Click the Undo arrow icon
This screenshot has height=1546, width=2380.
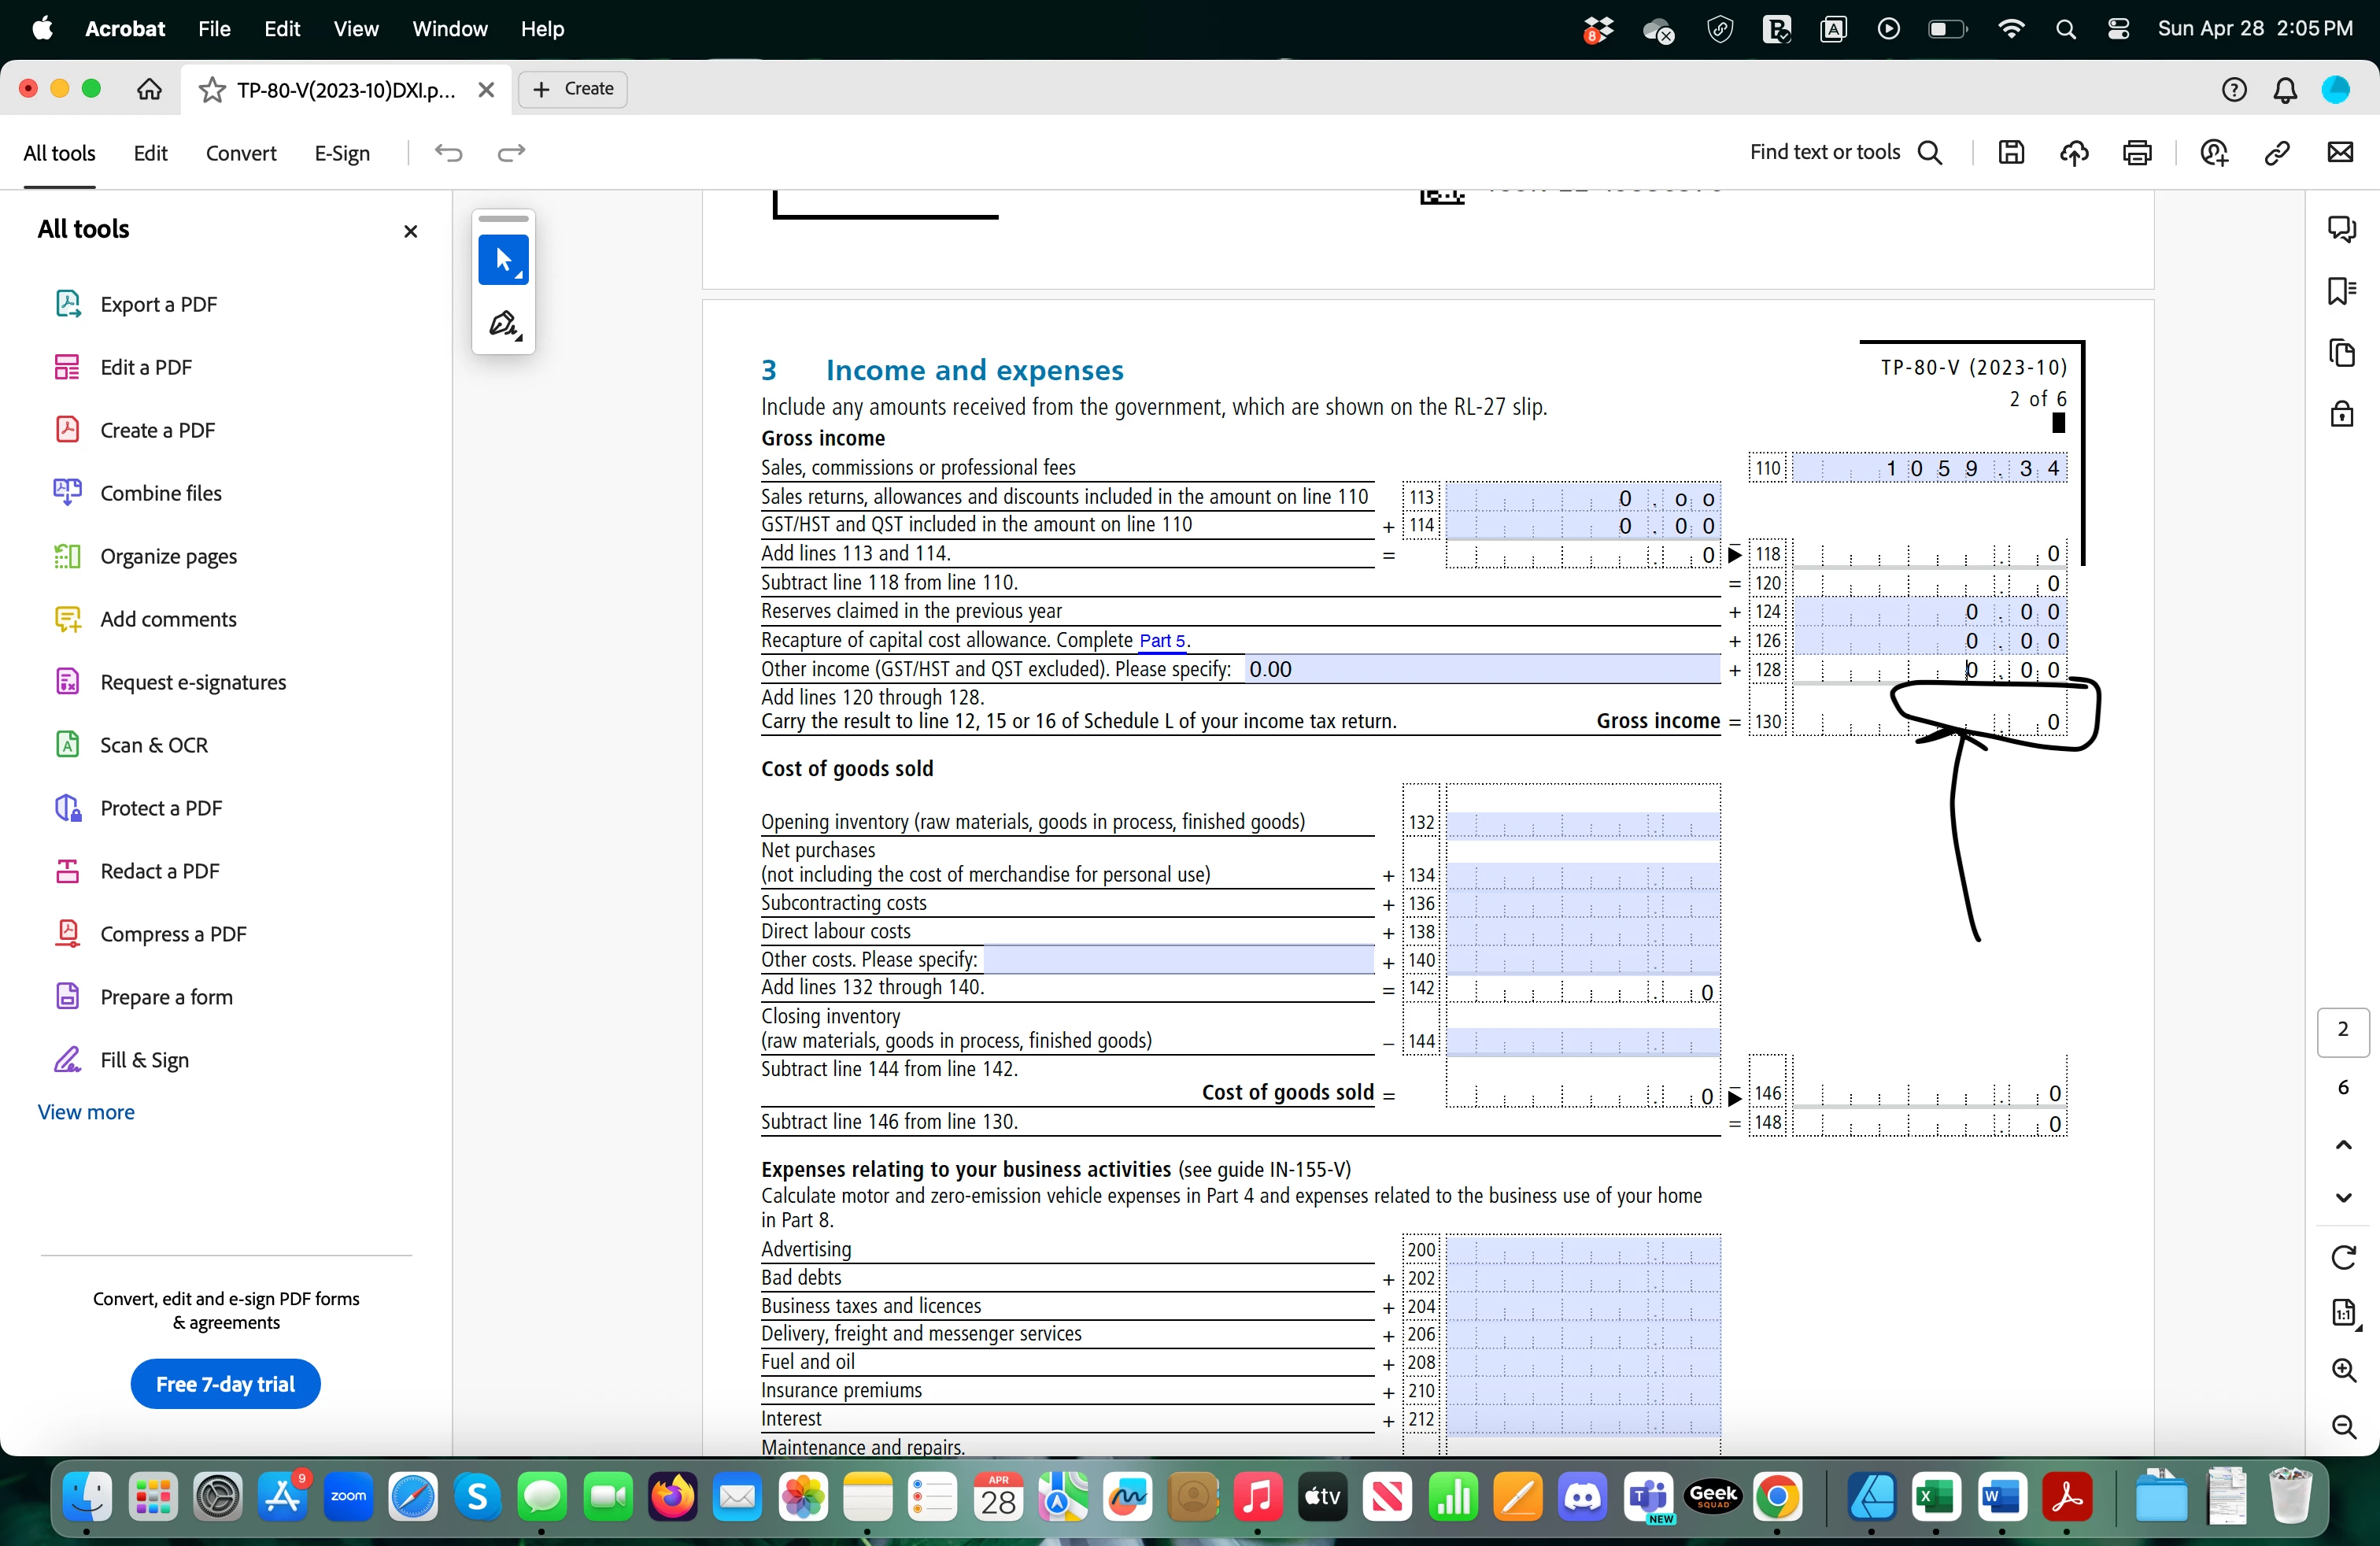coord(449,152)
